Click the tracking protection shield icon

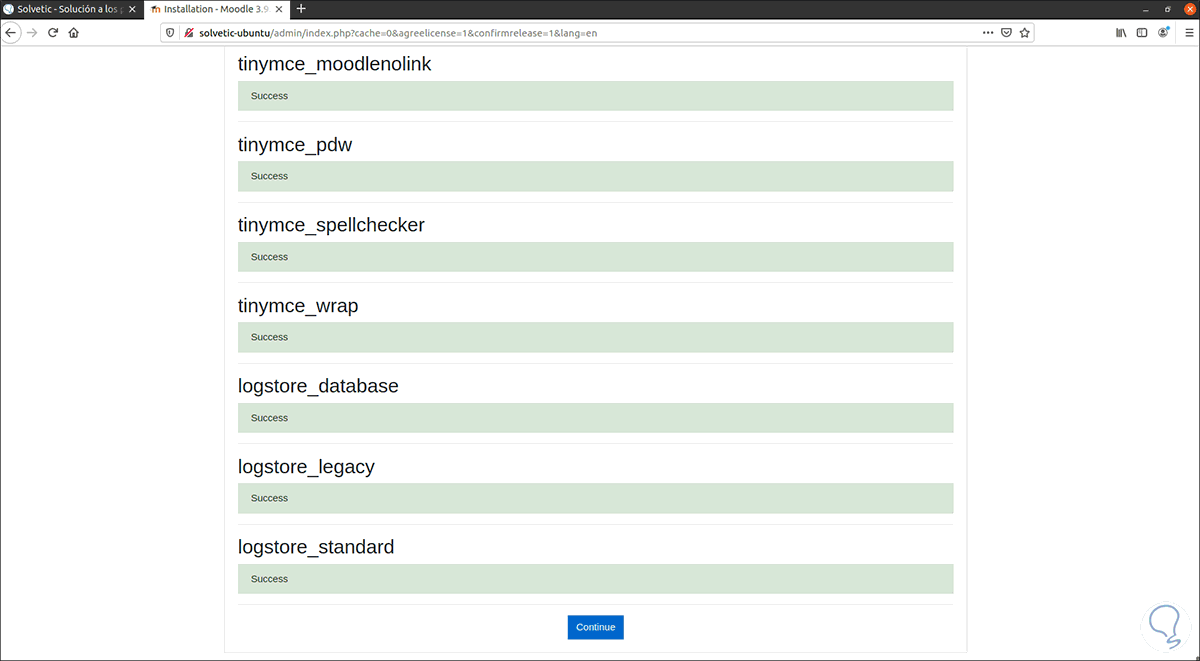click(x=170, y=32)
